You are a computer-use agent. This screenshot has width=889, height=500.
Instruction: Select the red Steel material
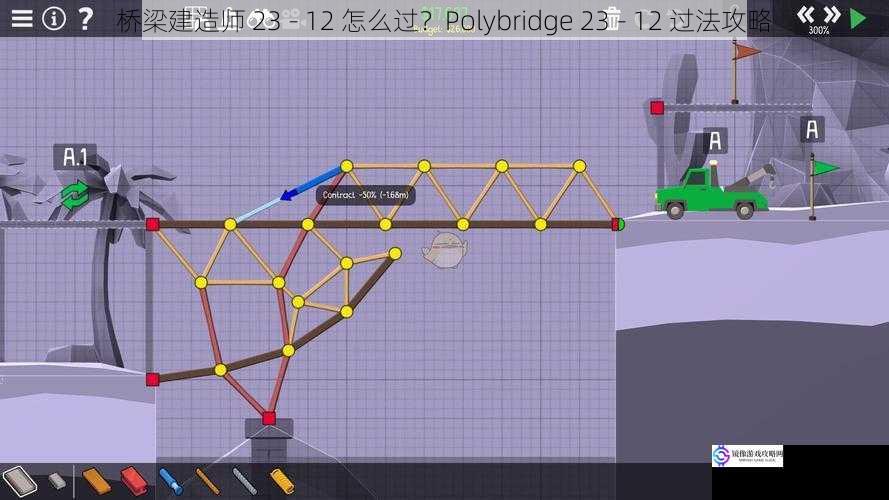tap(134, 481)
